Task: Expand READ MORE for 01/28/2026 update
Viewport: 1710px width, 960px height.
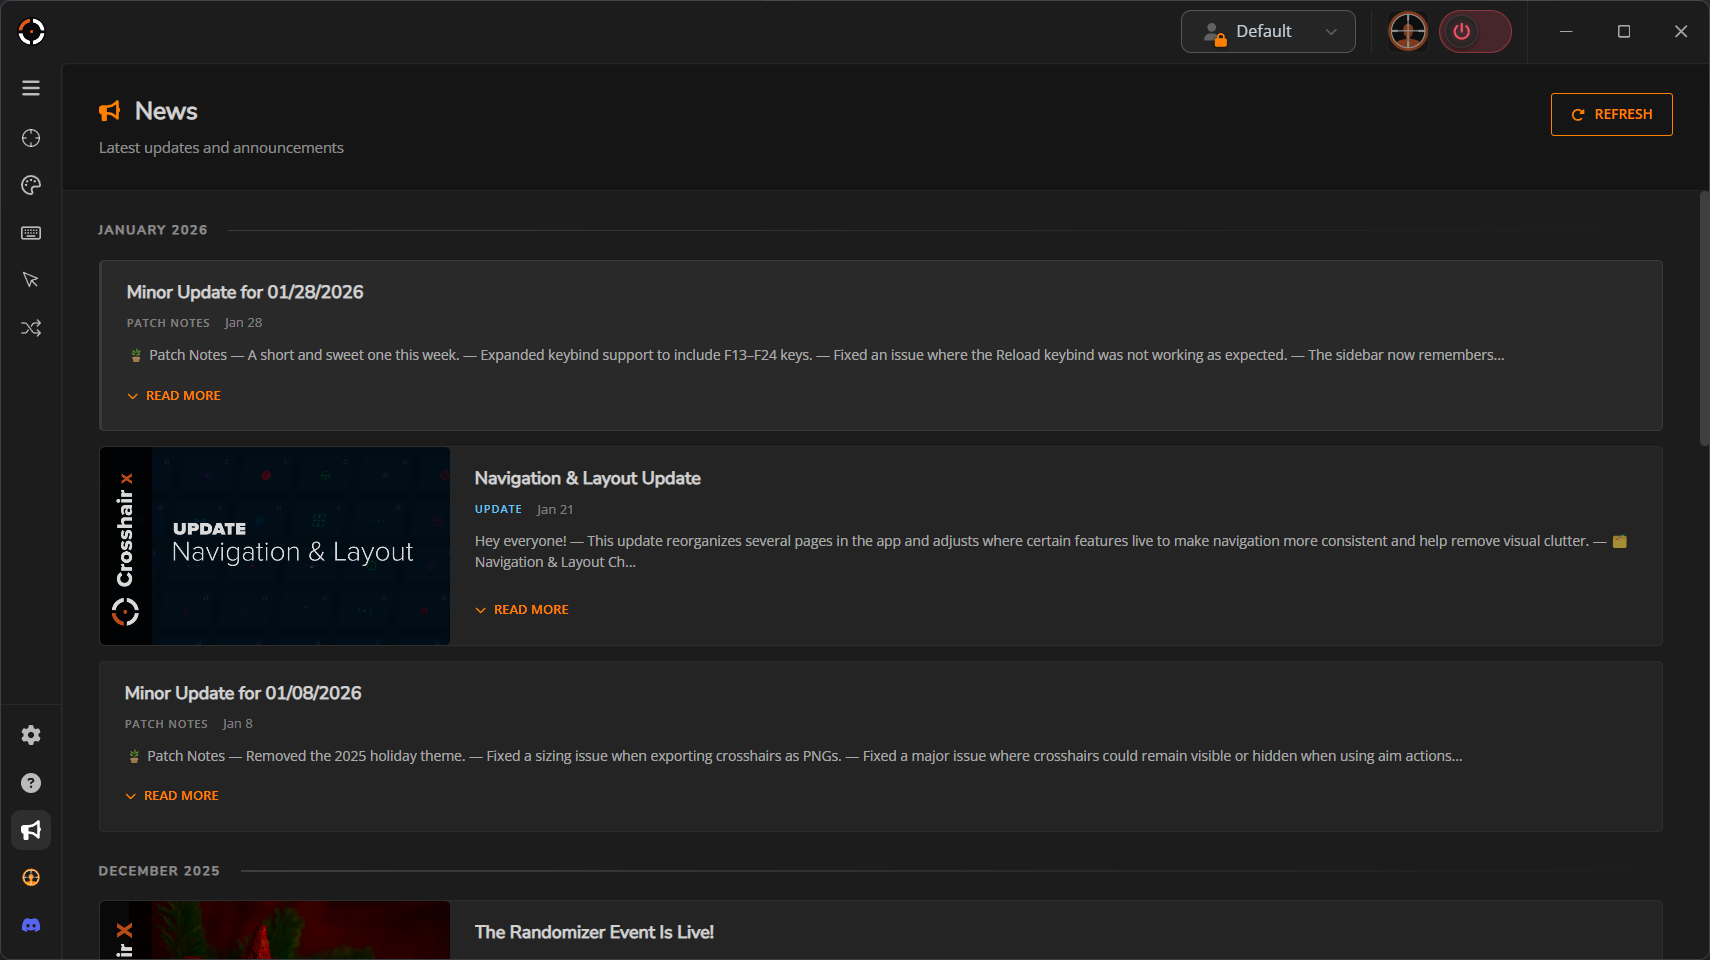Action: pyautogui.click(x=174, y=396)
